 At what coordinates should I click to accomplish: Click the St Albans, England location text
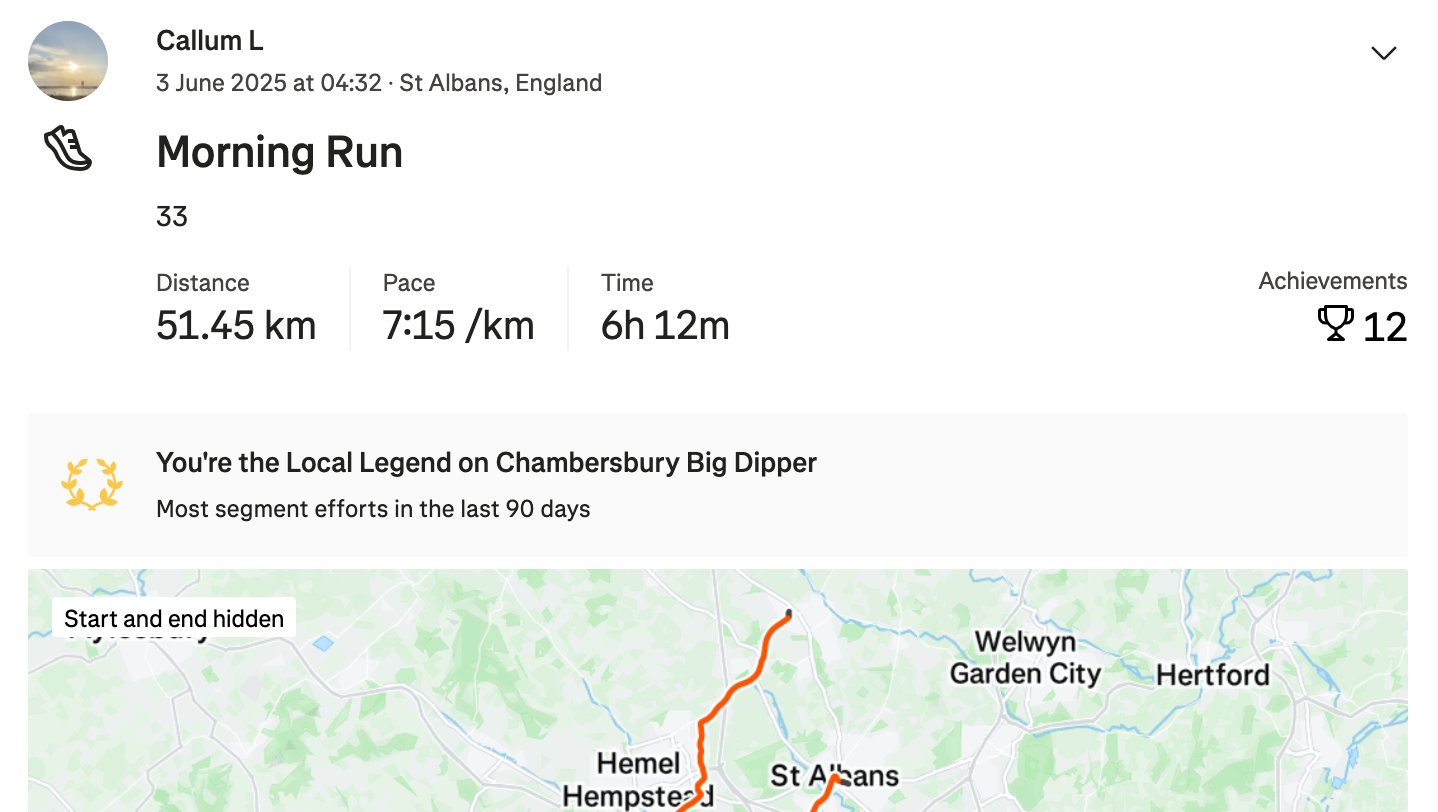[501, 83]
